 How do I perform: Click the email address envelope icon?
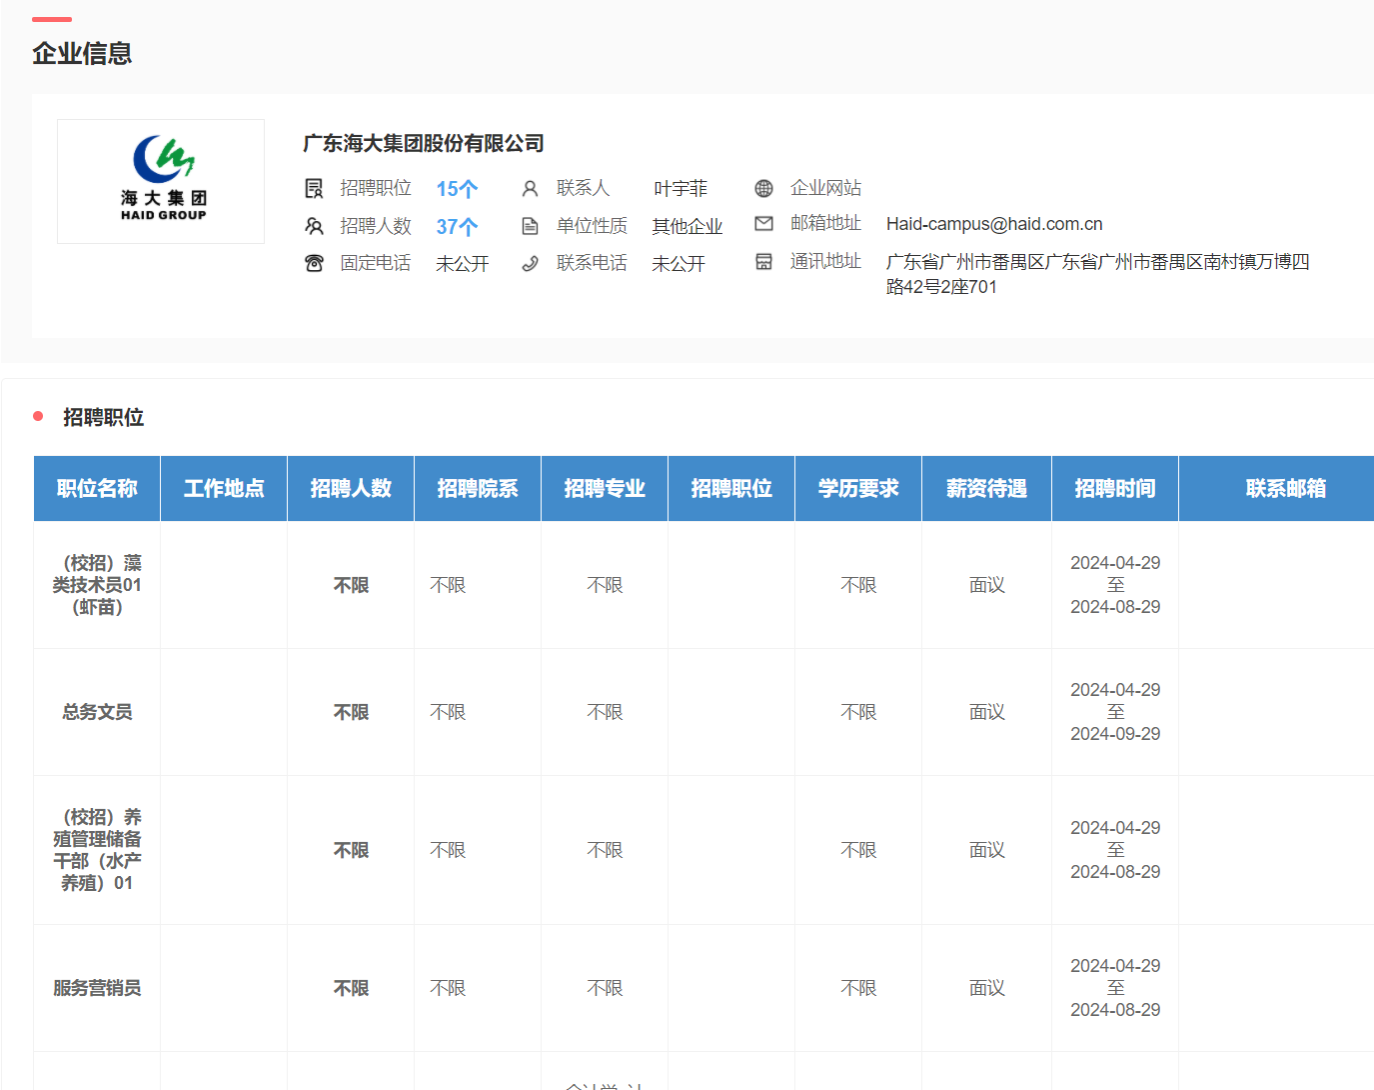[x=764, y=224]
